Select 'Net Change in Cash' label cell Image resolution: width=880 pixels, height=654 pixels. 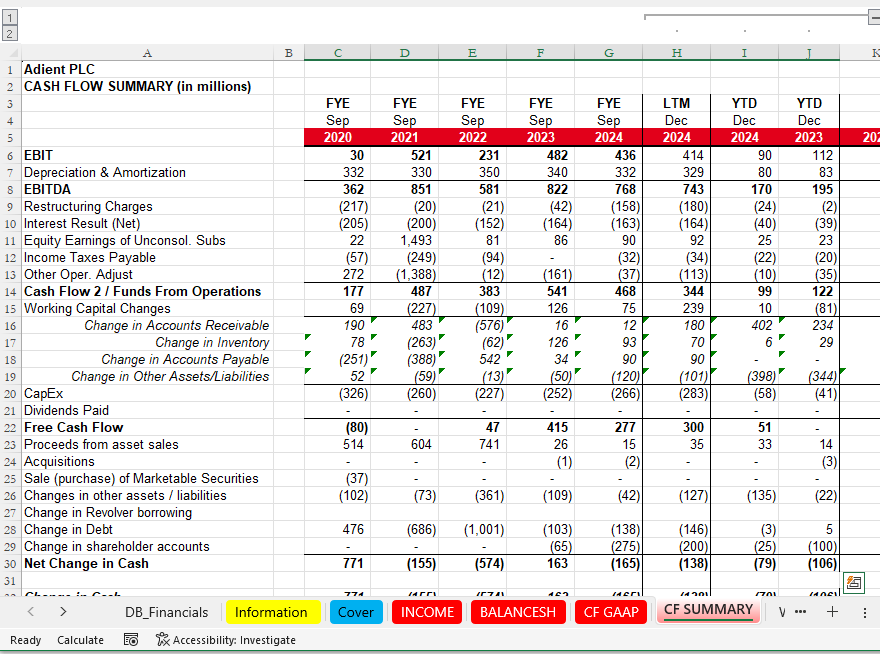tap(148, 564)
